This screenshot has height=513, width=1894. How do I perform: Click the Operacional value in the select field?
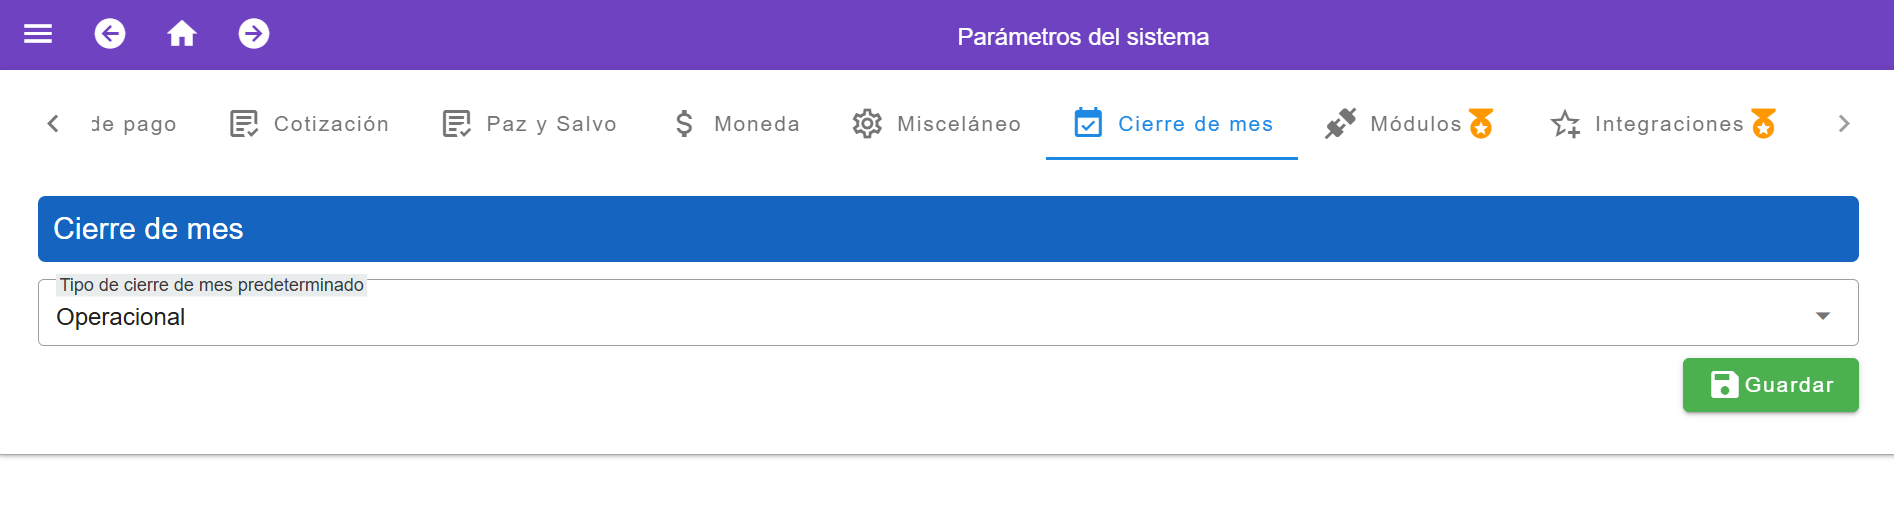click(121, 317)
